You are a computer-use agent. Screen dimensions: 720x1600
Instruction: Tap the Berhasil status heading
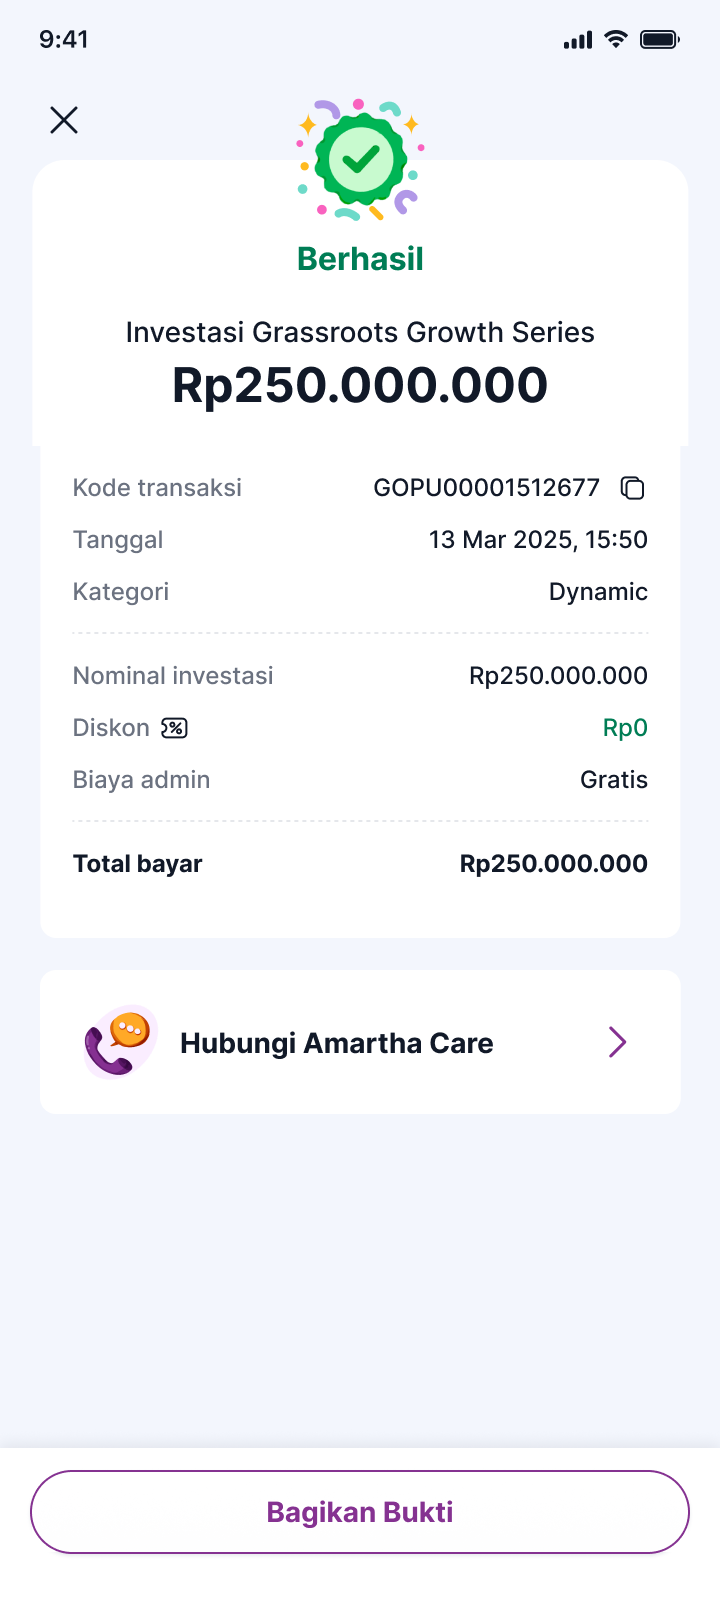point(360,259)
